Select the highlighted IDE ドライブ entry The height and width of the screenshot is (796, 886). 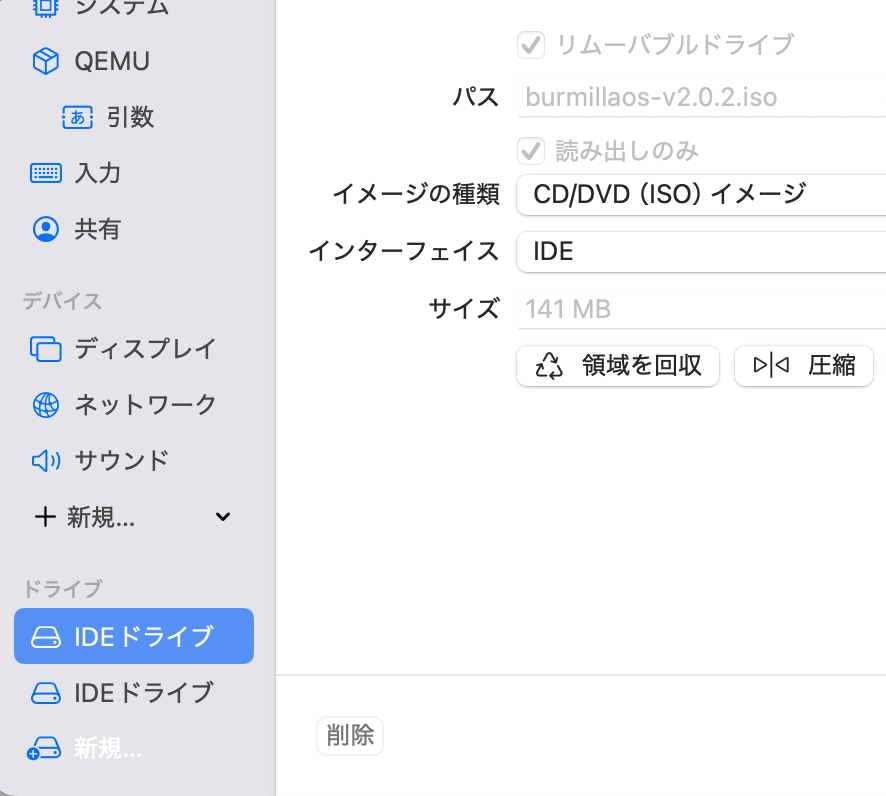click(x=134, y=636)
